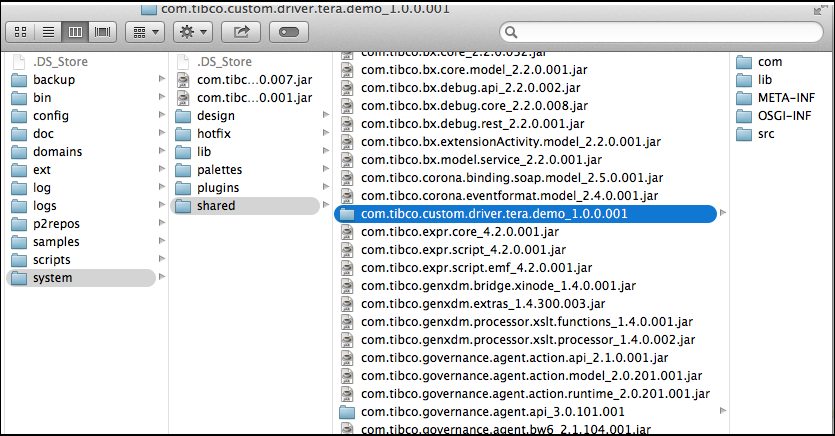This screenshot has height=436, width=835.
Task: Switch to icon view
Action: (21, 32)
